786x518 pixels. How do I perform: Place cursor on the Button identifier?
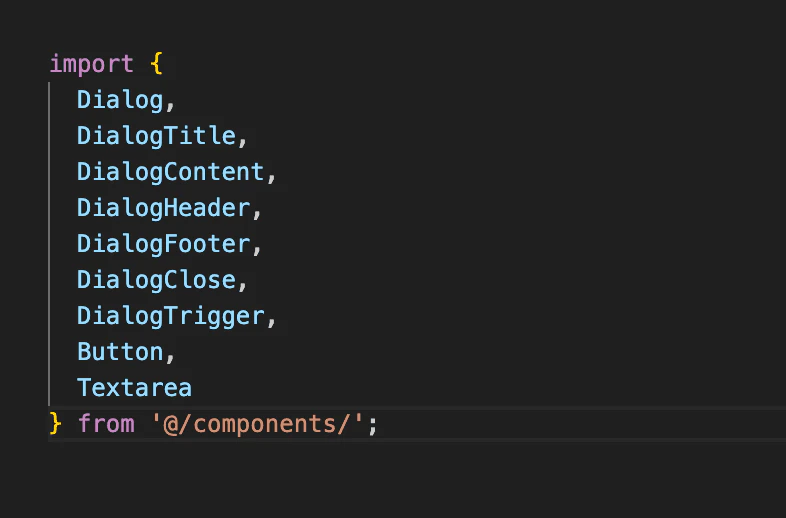coord(120,352)
